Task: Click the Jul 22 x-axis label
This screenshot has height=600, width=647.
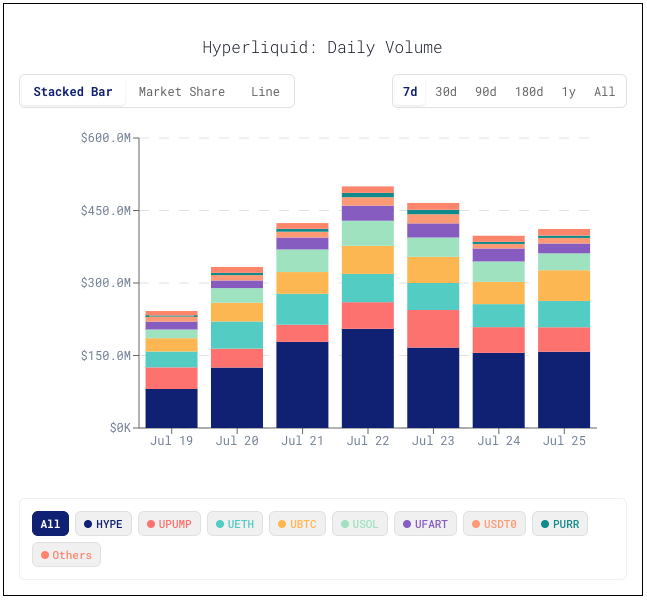Action: click(368, 441)
